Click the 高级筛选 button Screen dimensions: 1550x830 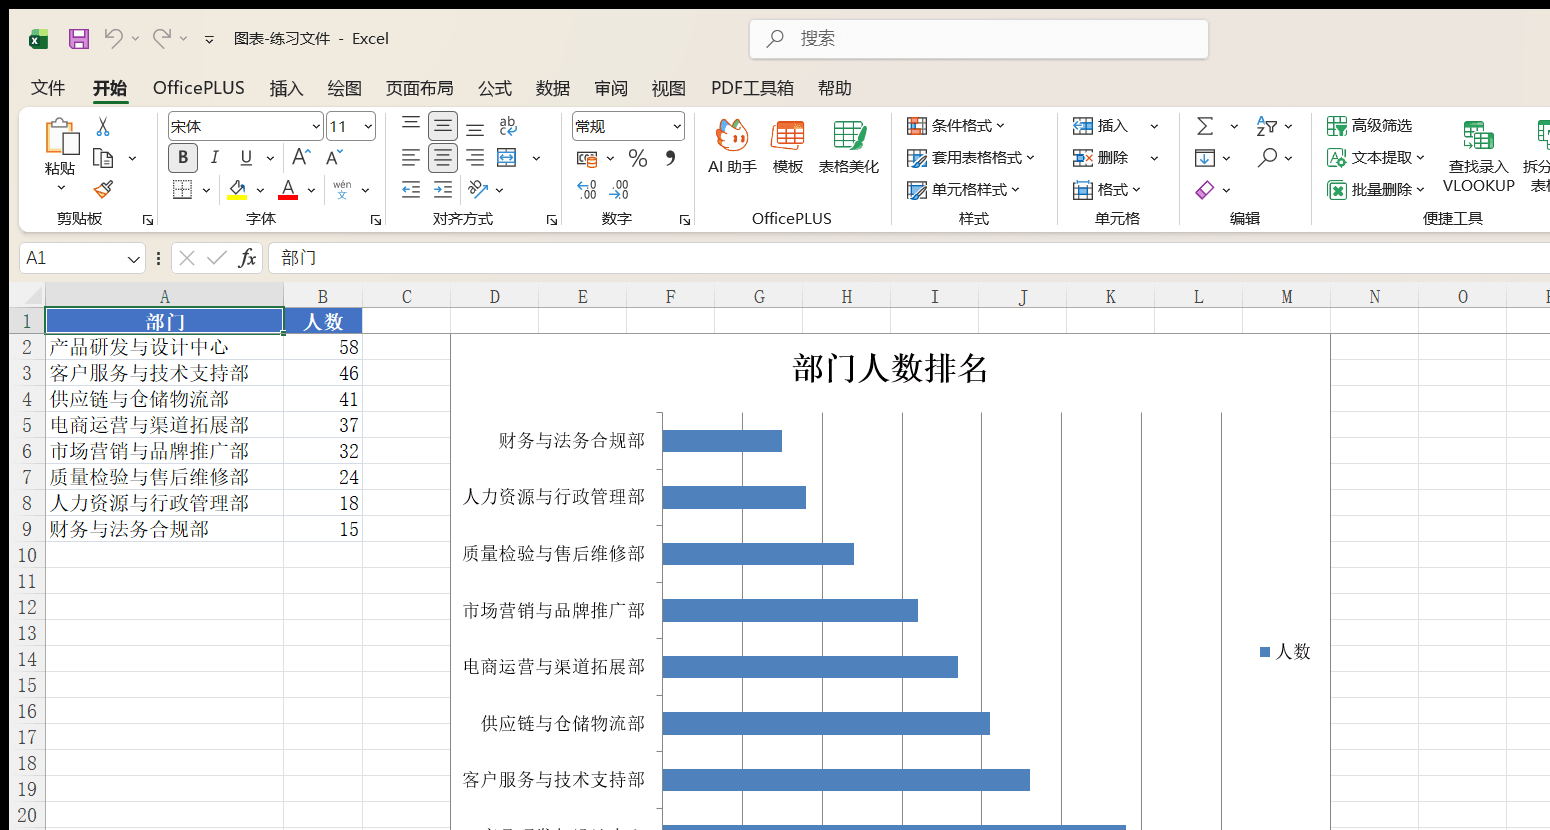click(1370, 126)
